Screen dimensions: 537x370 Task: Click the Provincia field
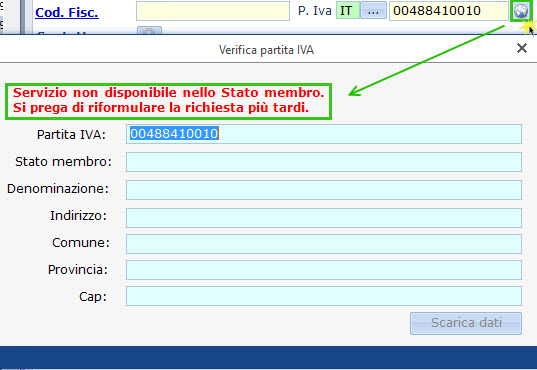pos(324,270)
